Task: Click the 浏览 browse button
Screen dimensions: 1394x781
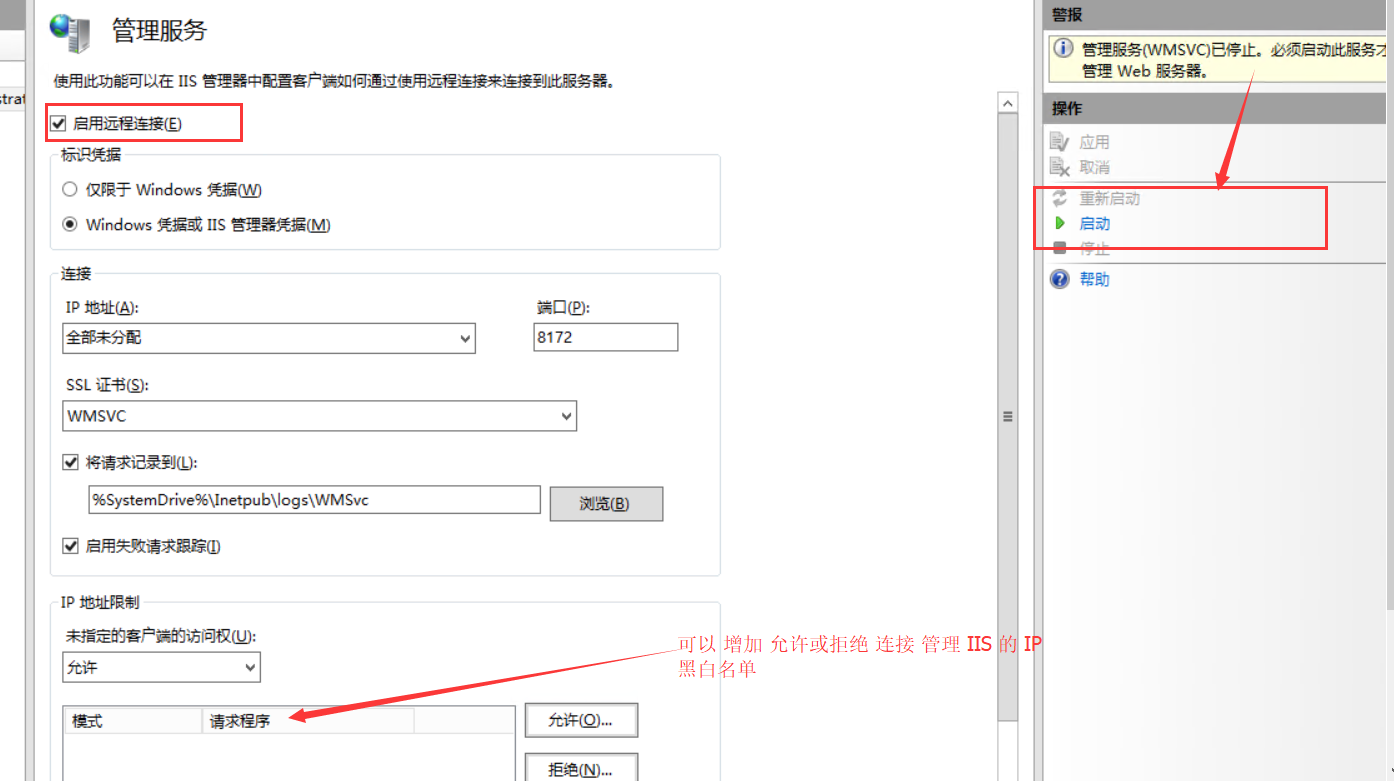Action: point(606,504)
